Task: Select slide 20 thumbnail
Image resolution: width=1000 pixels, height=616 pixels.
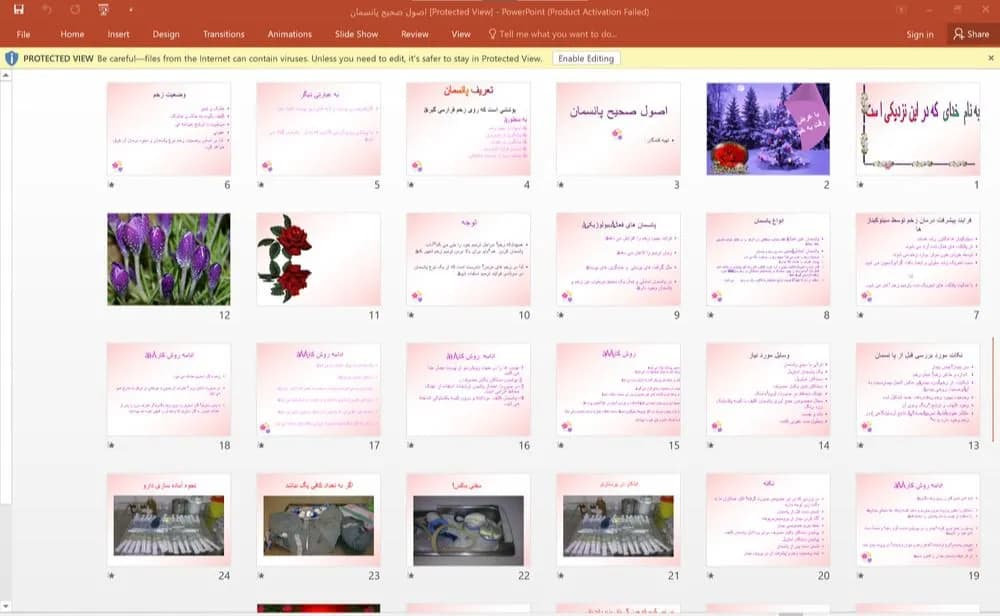Action: (768, 520)
